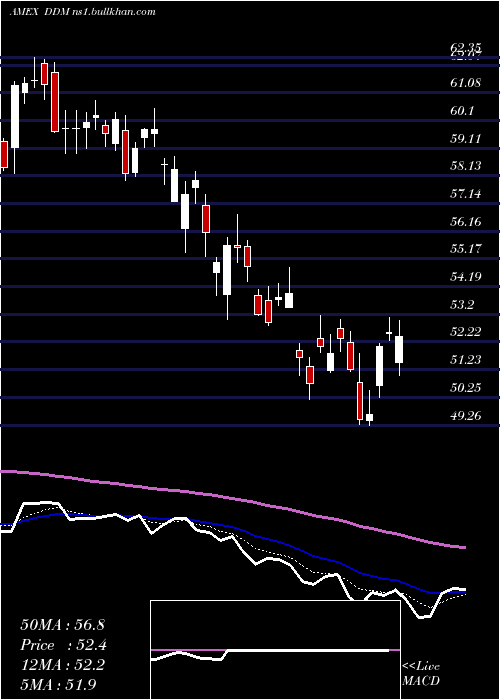Select the 58.13 price level label
This screenshot has width=500, height=700.
click(466, 166)
